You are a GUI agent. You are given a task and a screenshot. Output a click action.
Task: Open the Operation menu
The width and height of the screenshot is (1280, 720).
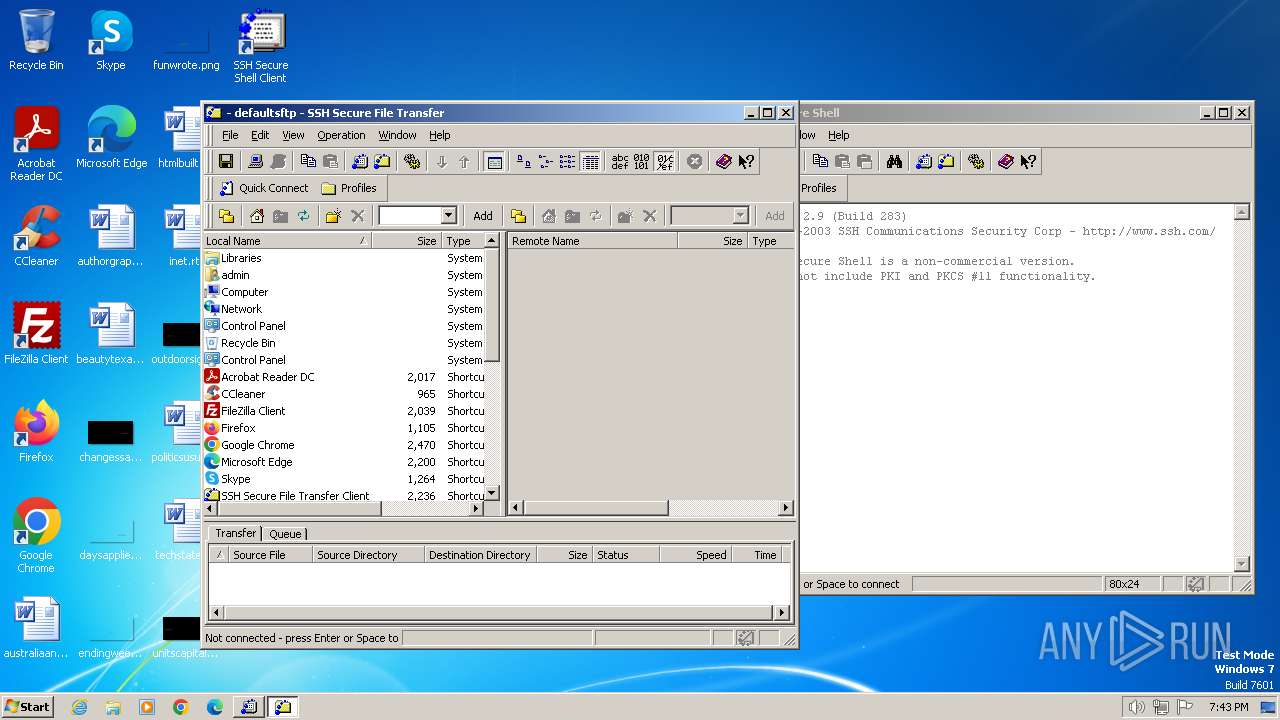pos(341,135)
